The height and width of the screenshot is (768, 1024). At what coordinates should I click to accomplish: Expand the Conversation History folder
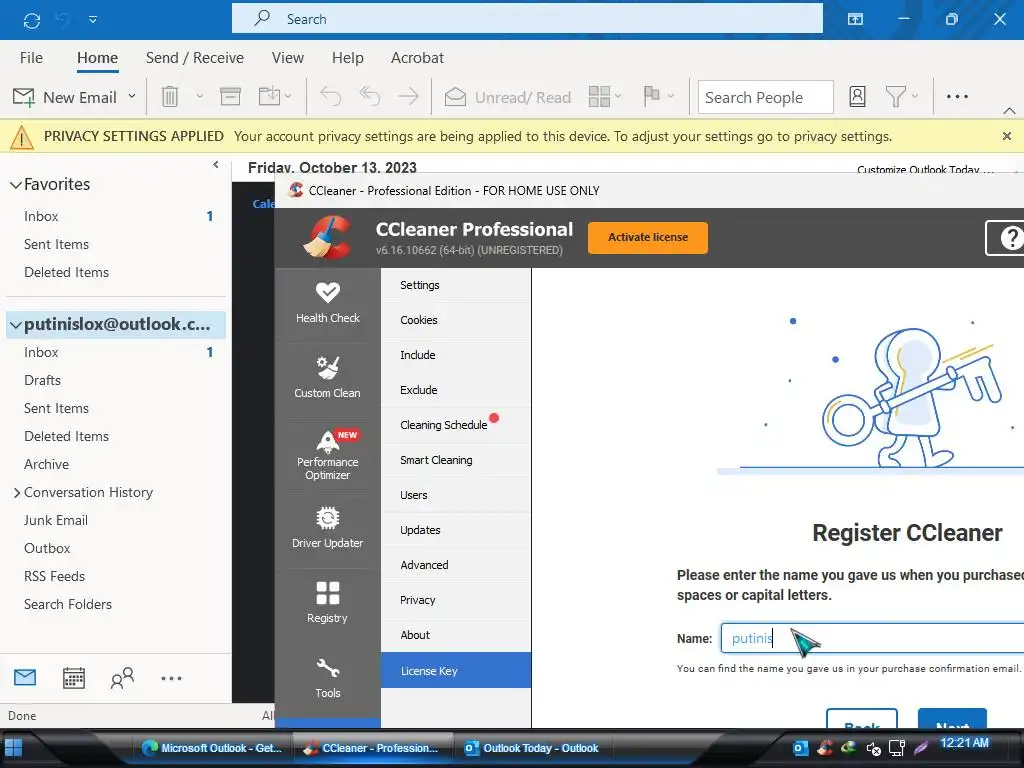pyautogui.click(x=17, y=493)
